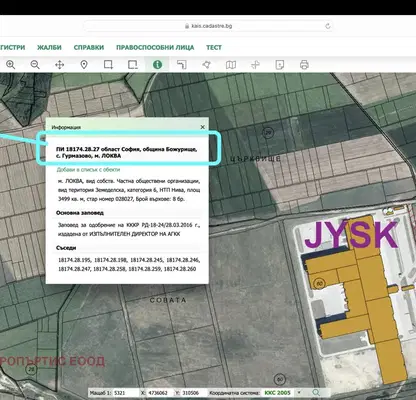This screenshot has width=416, height=400.
Task: Click the scale input field showing 5321
Action: pyautogui.click(x=125, y=393)
